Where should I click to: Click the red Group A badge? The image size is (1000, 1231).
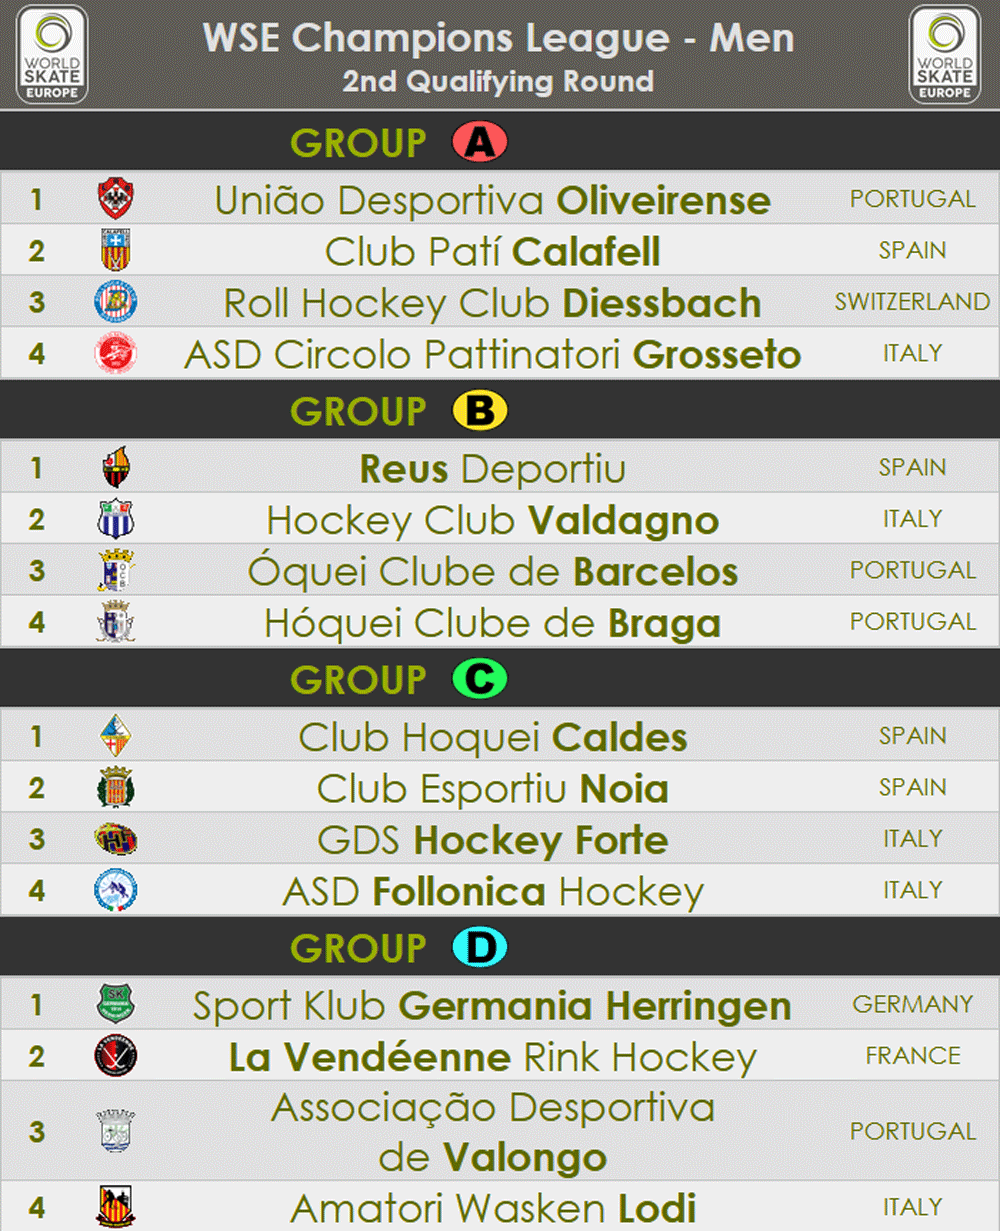pyautogui.click(x=480, y=142)
